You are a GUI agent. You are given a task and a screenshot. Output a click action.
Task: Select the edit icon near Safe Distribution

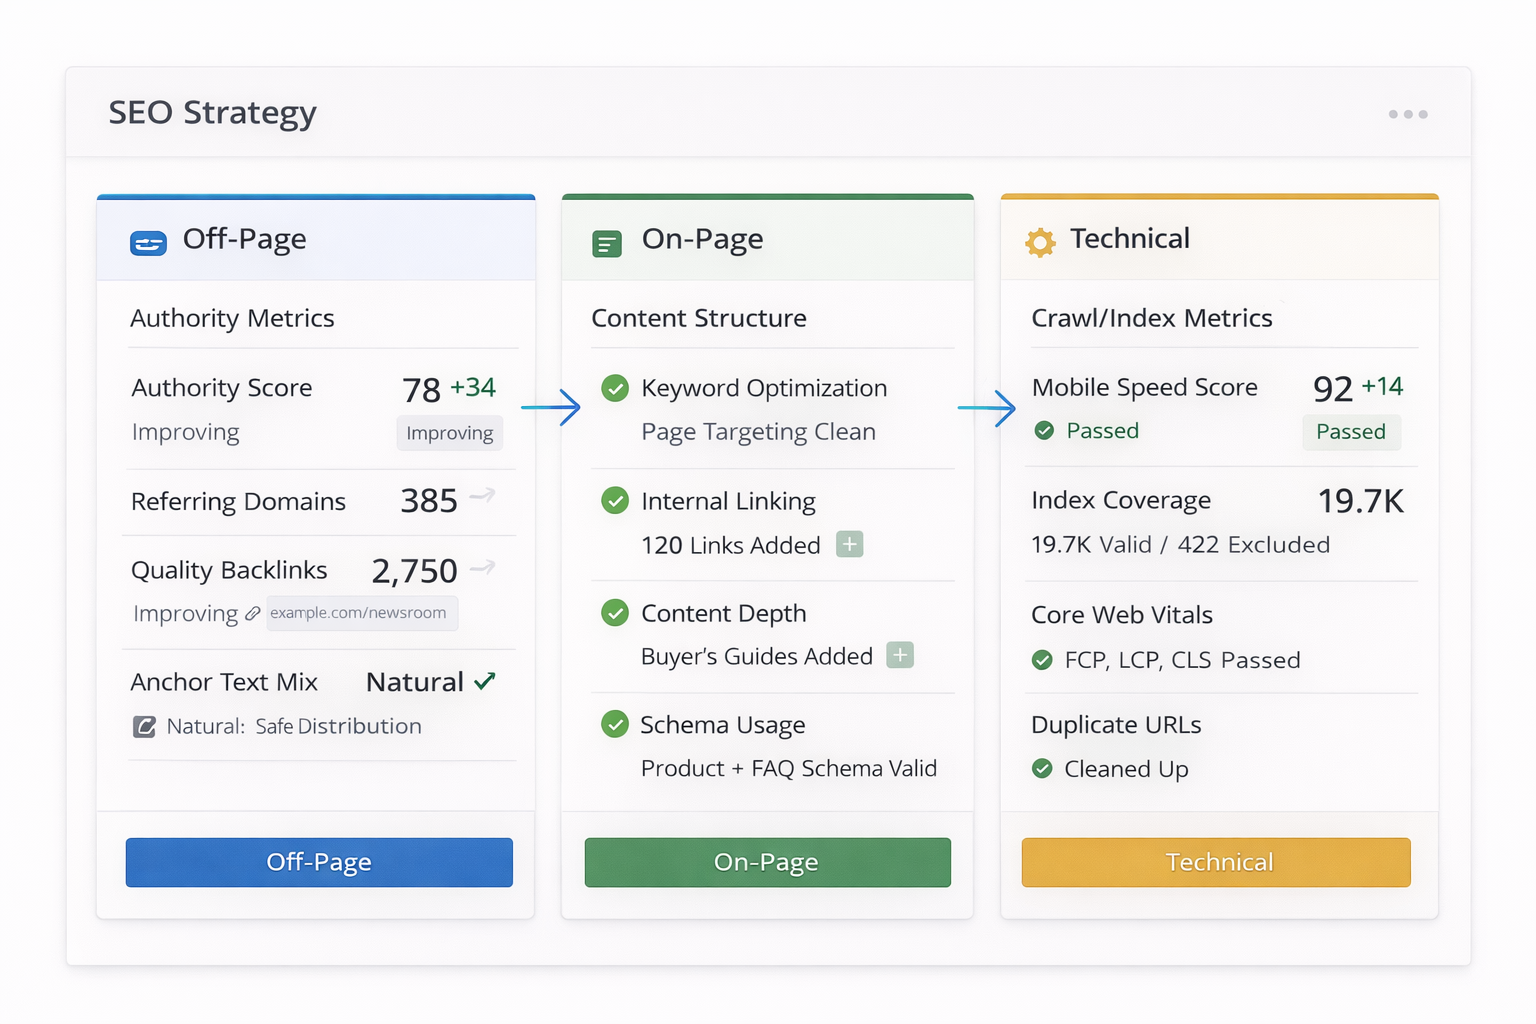tap(143, 727)
